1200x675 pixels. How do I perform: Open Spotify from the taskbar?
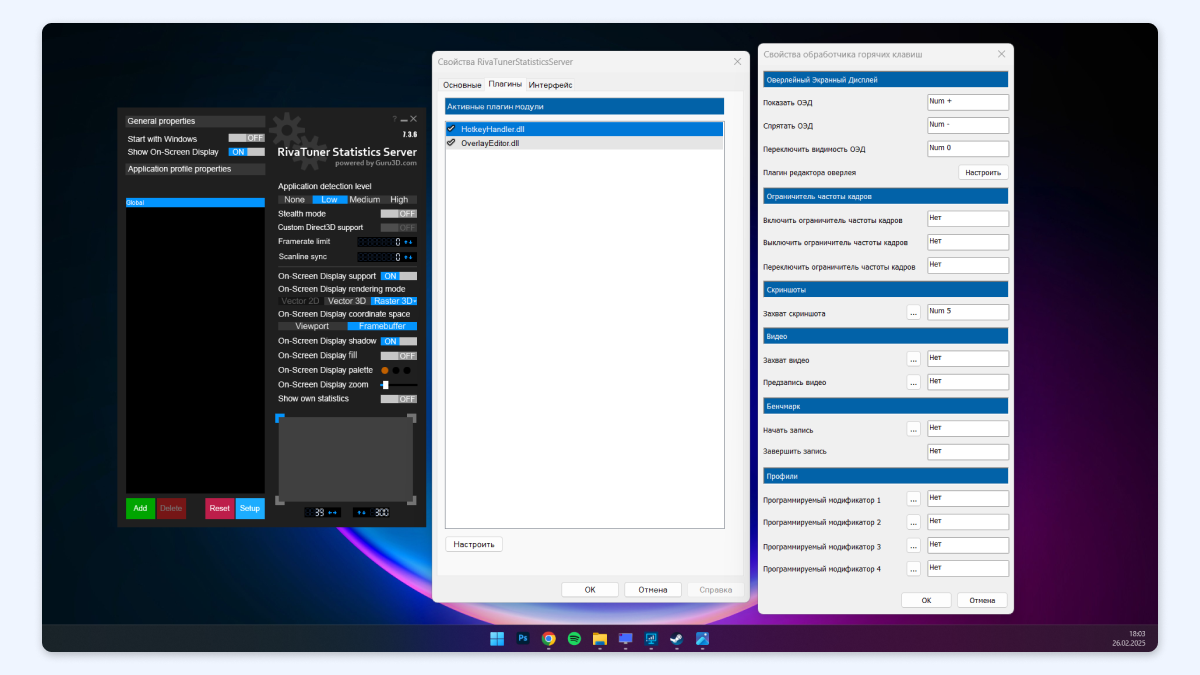pos(574,638)
